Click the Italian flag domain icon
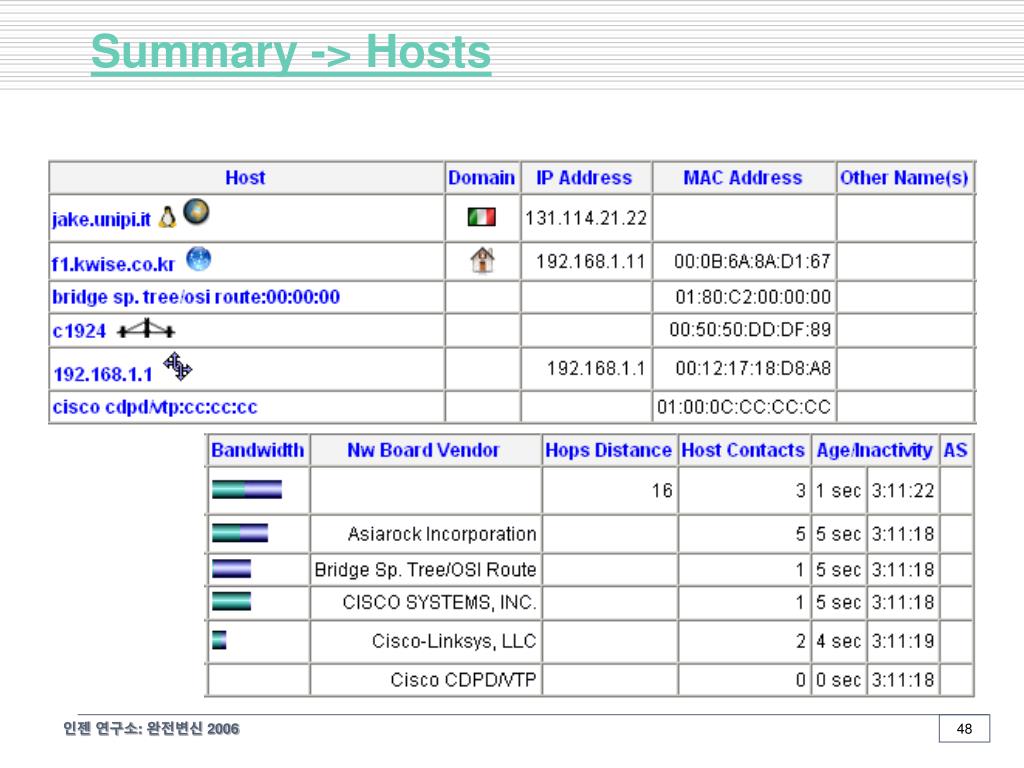Screen dimensions: 1024x768 [x=482, y=217]
